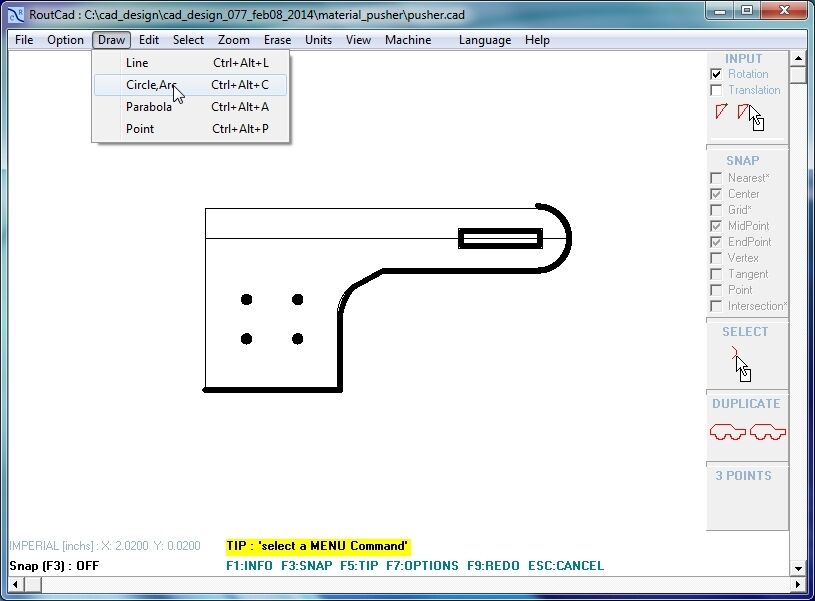Click the vertical scrollbar thumb
This screenshot has width=815, height=601.
pos(798,75)
